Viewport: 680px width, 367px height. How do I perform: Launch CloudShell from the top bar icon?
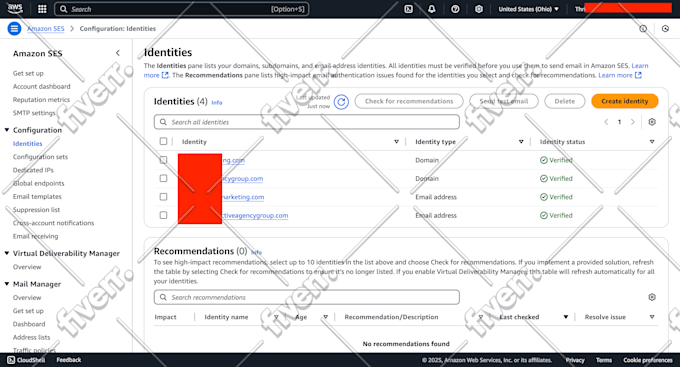409,9
